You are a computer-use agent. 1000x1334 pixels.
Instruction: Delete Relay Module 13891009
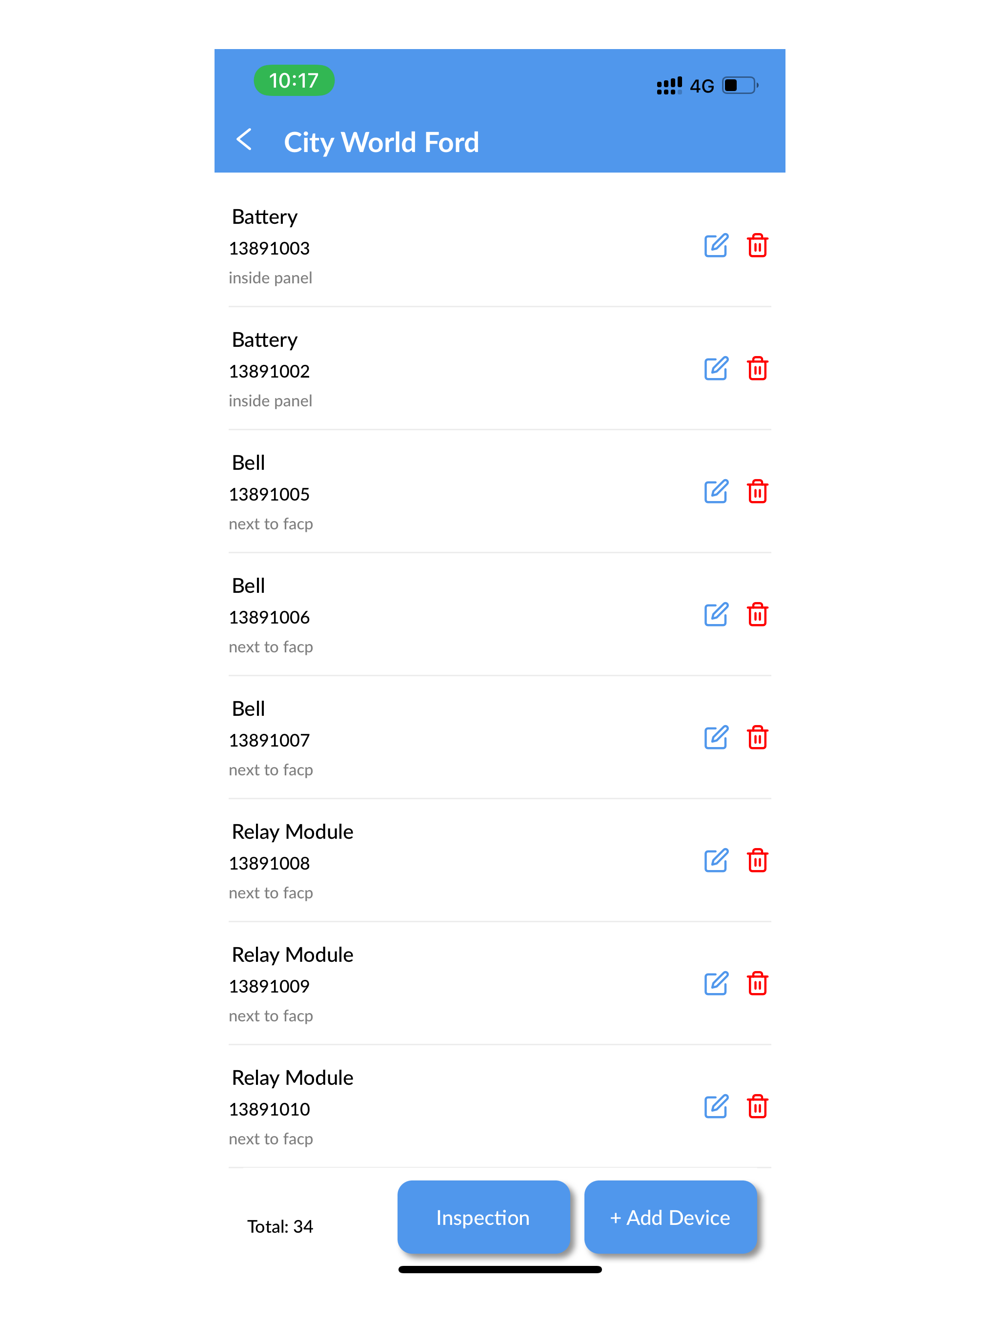click(x=757, y=983)
